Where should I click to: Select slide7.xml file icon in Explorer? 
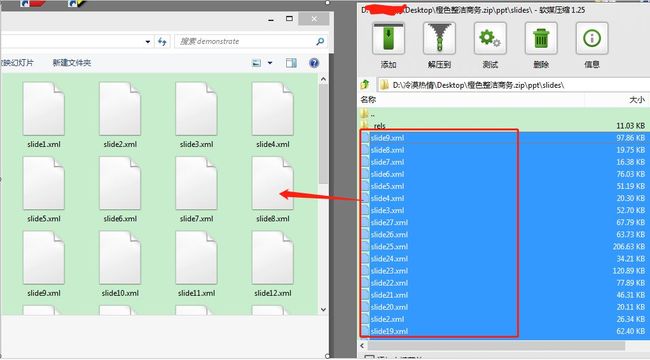point(196,183)
